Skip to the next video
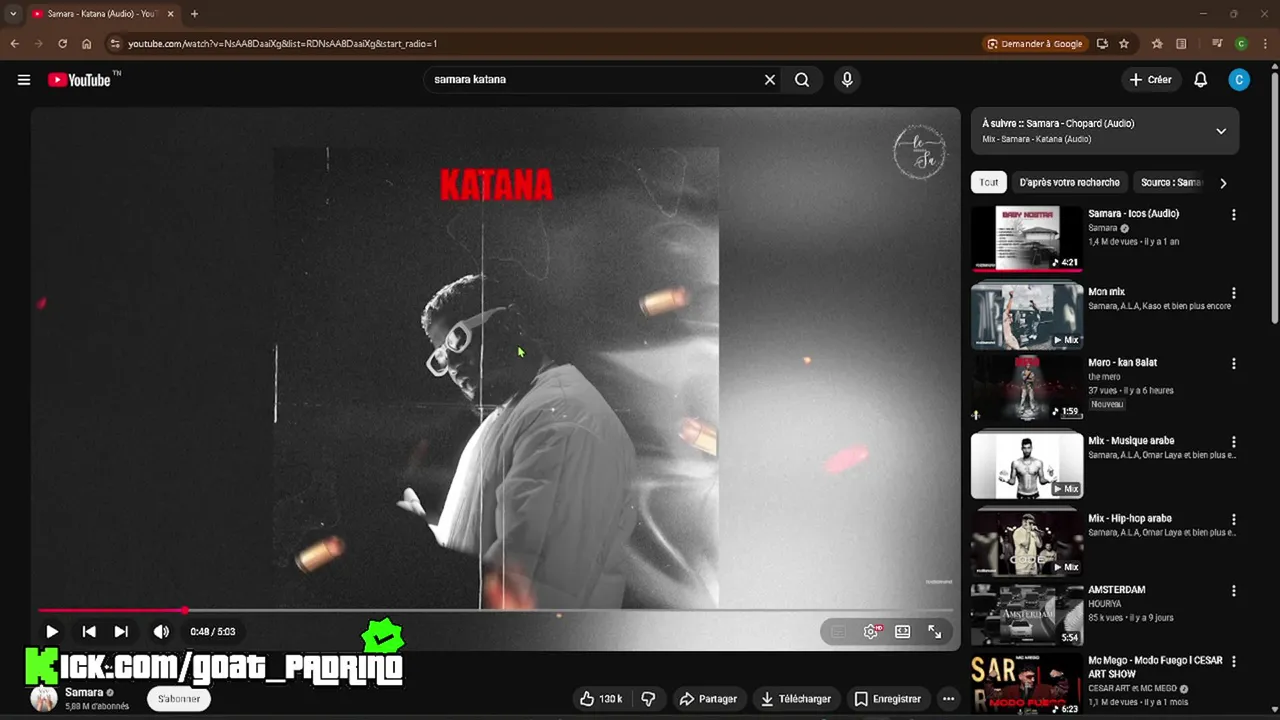Viewport: 1280px width, 720px height. click(x=121, y=632)
